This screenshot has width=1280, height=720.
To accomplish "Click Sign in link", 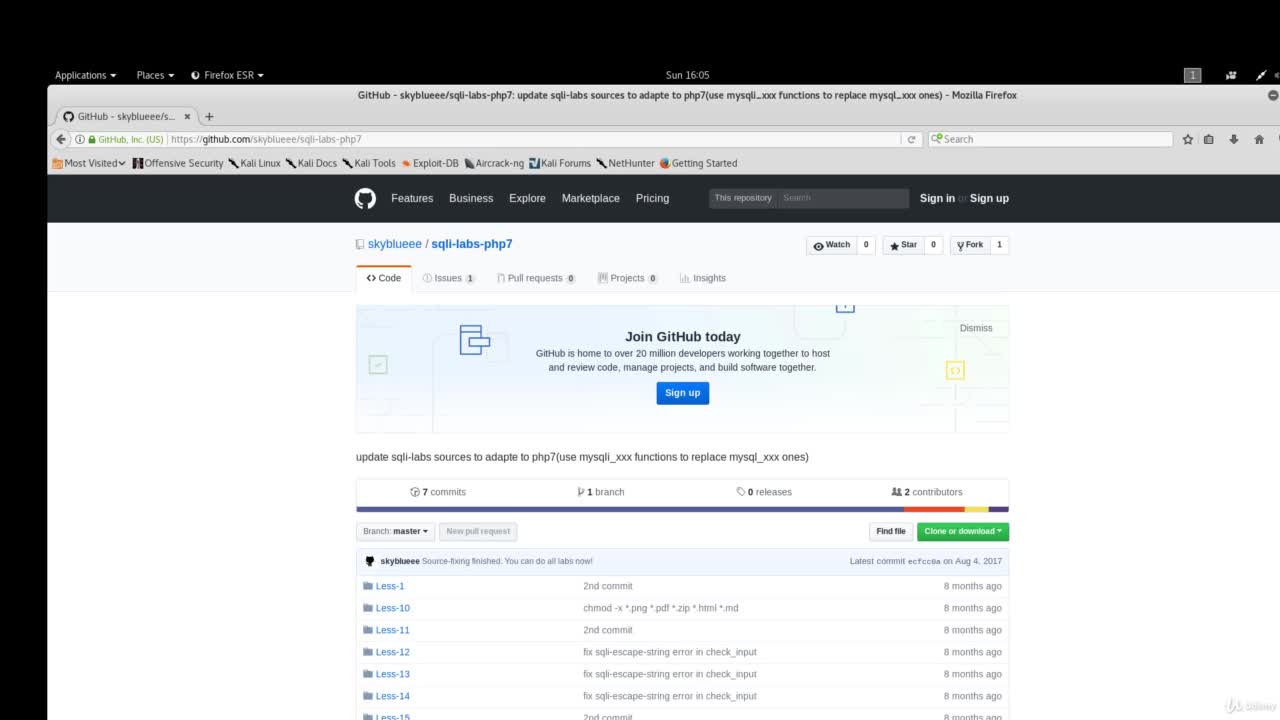I will [x=937, y=198].
